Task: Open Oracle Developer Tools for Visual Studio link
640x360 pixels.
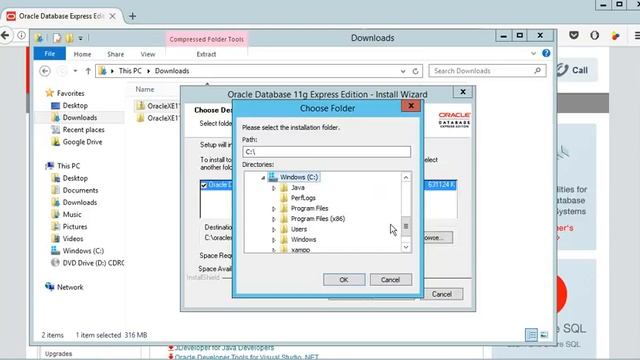Action: [x=247, y=357]
